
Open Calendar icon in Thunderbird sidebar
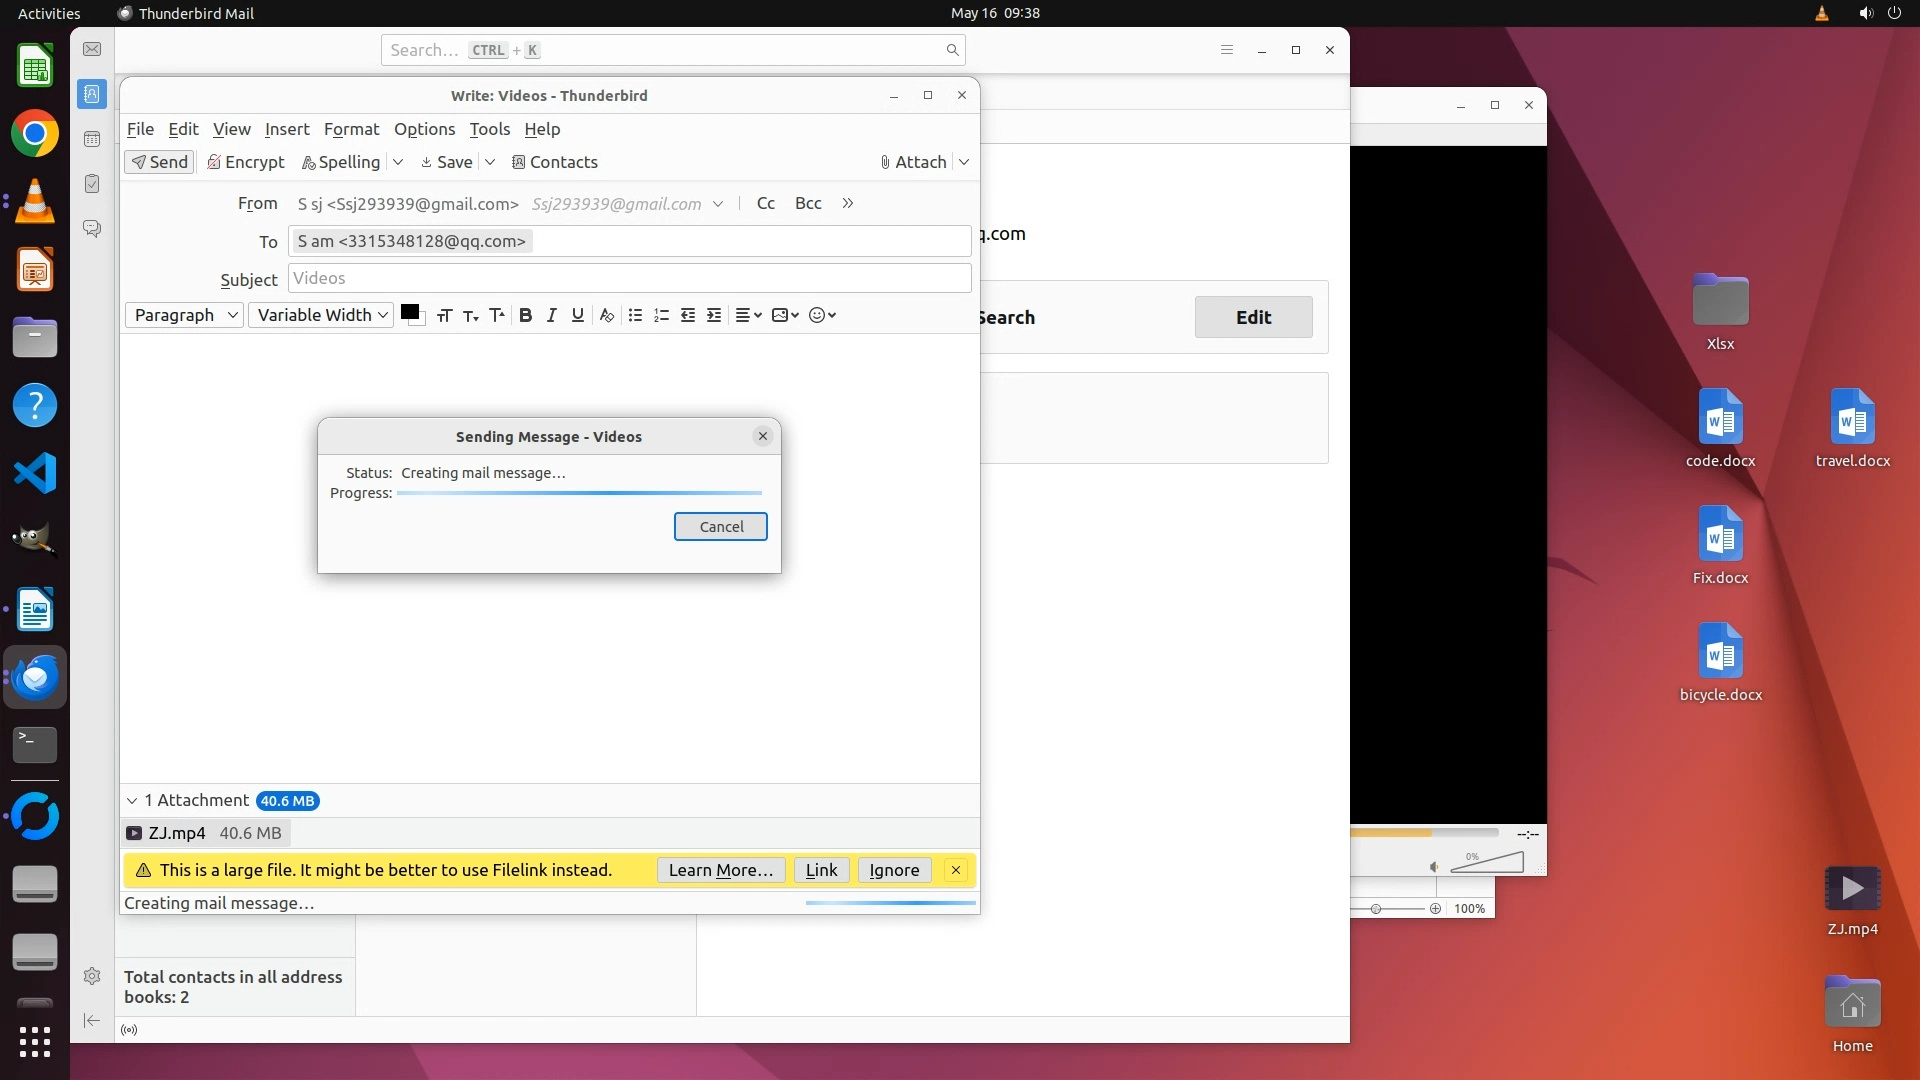tap(92, 139)
